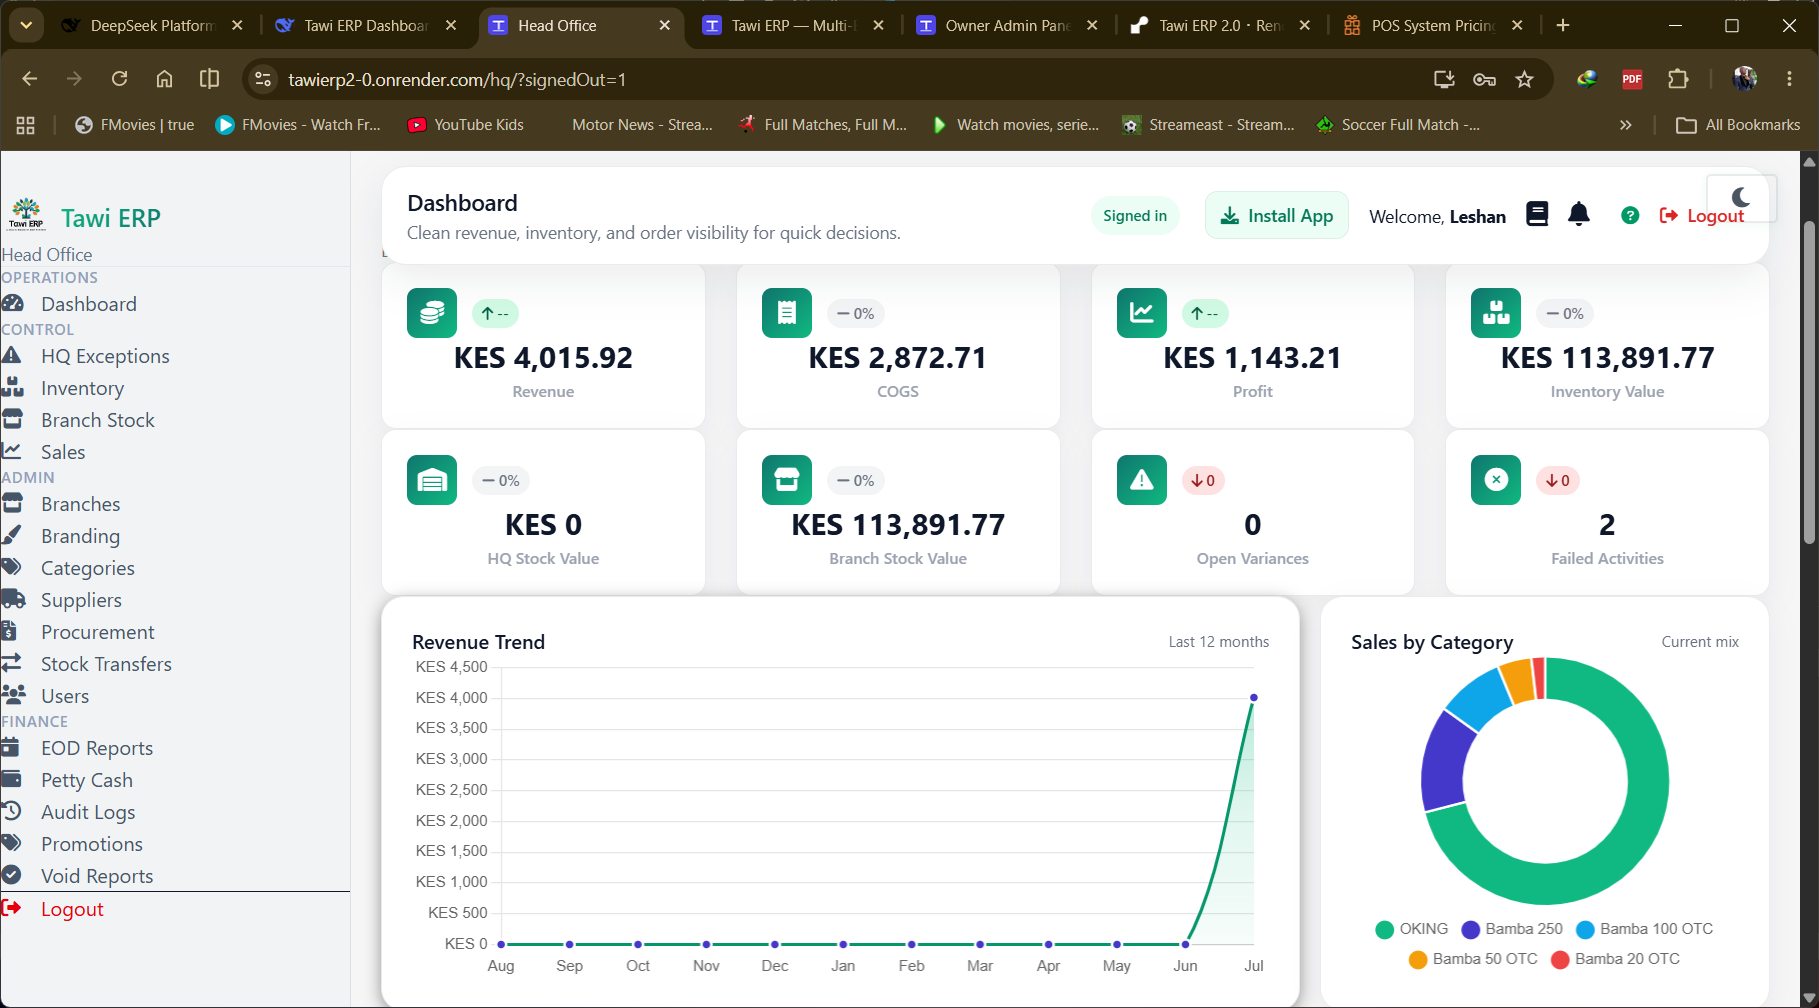The width and height of the screenshot is (1819, 1008).
Task: Click Logout in the top header
Action: click(x=1701, y=215)
